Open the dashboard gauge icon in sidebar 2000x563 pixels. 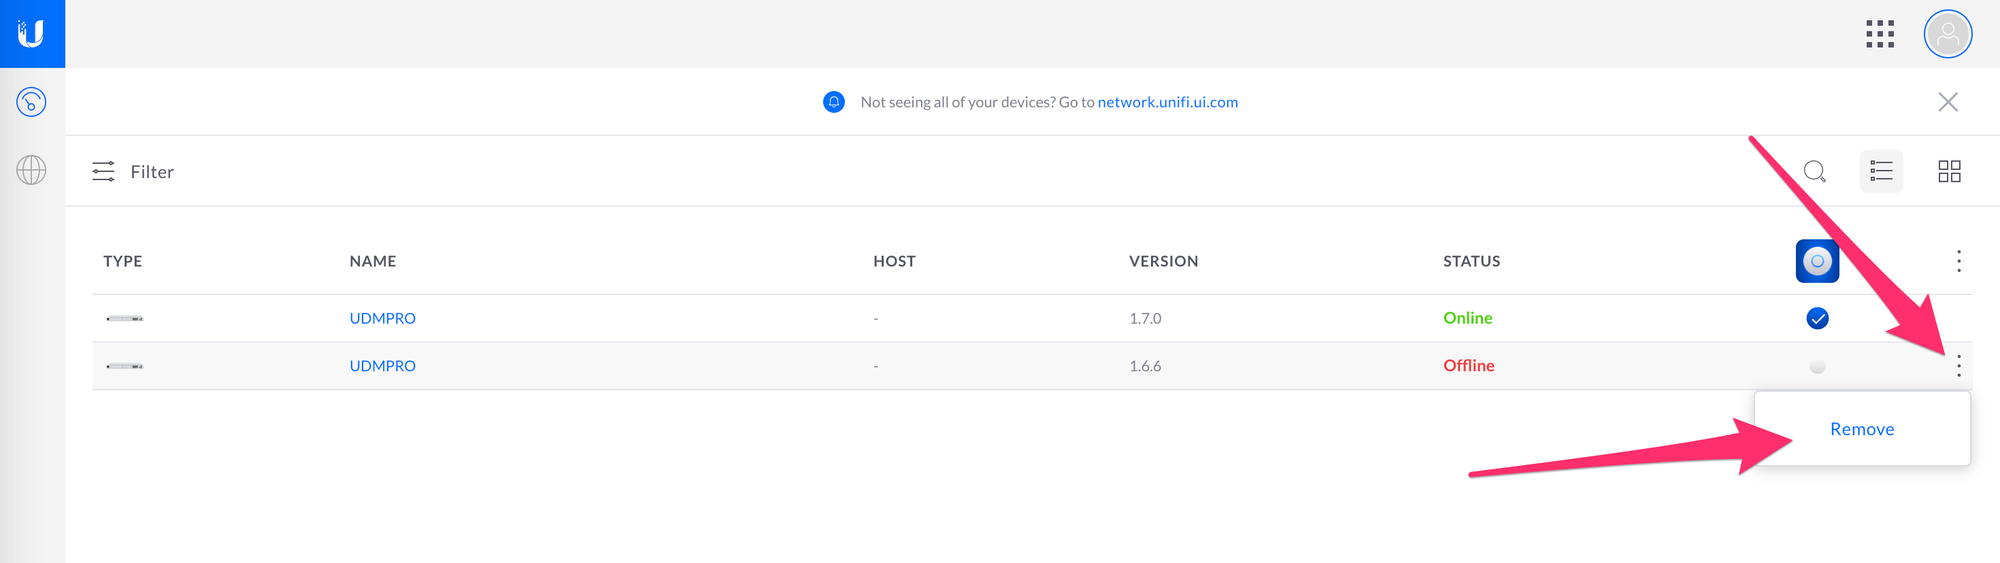pyautogui.click(x=32, y=102)
